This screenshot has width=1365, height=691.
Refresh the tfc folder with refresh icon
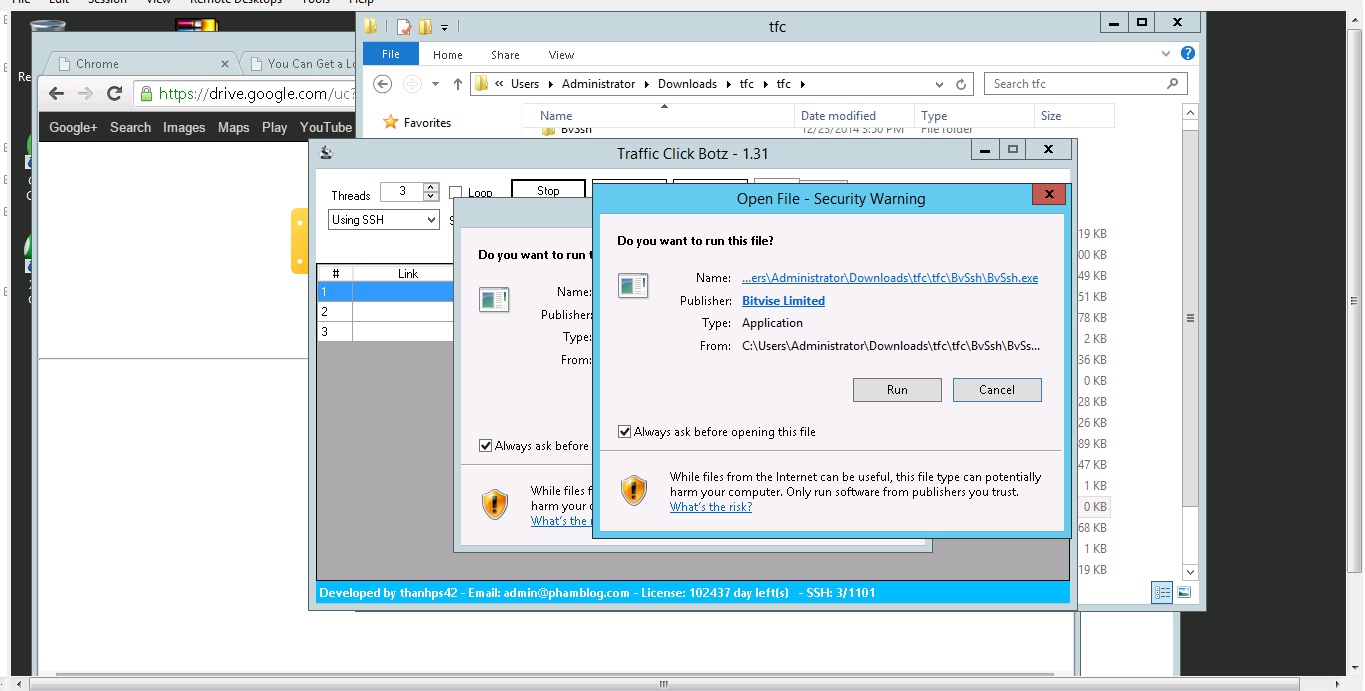point(961,85)
